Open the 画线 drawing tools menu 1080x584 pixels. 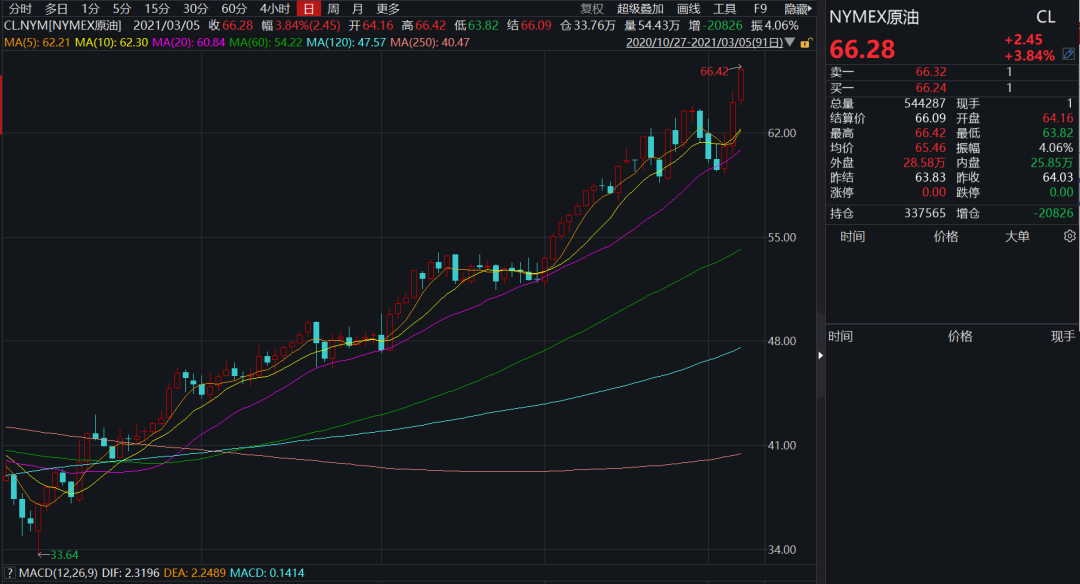(689, 8)
